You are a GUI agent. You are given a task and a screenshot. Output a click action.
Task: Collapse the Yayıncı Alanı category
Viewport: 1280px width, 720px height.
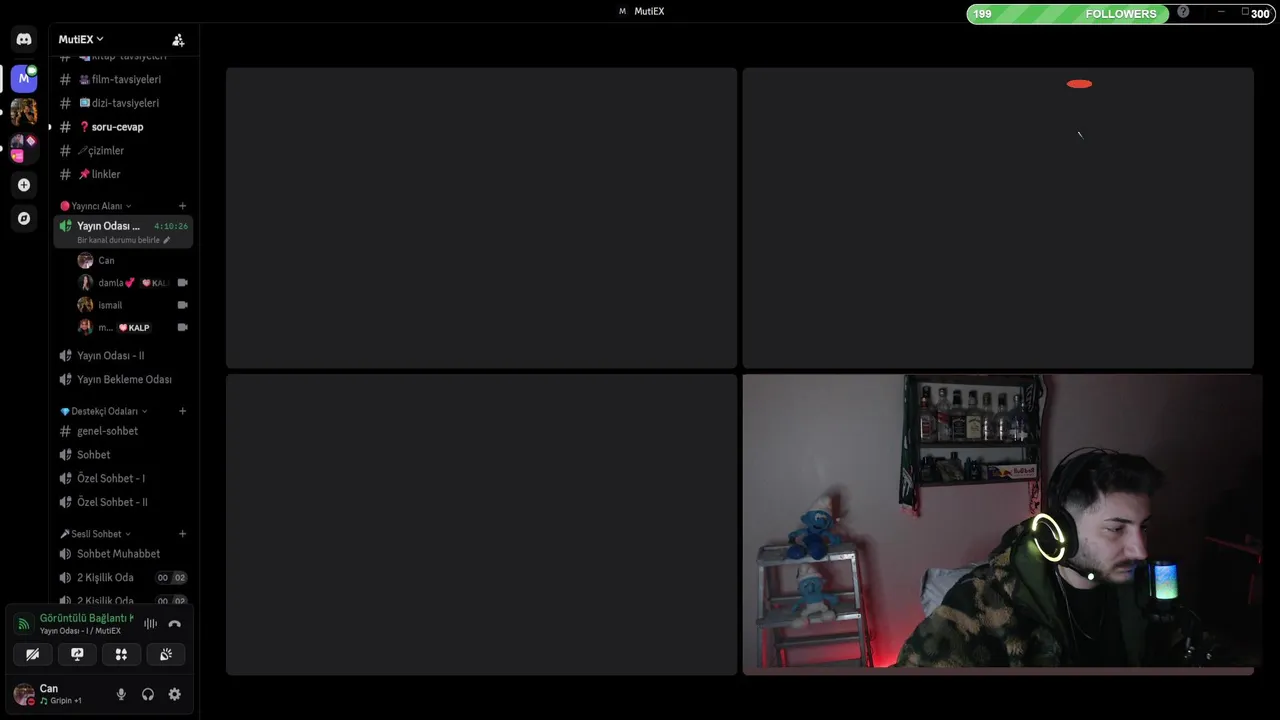pos(96,206)
